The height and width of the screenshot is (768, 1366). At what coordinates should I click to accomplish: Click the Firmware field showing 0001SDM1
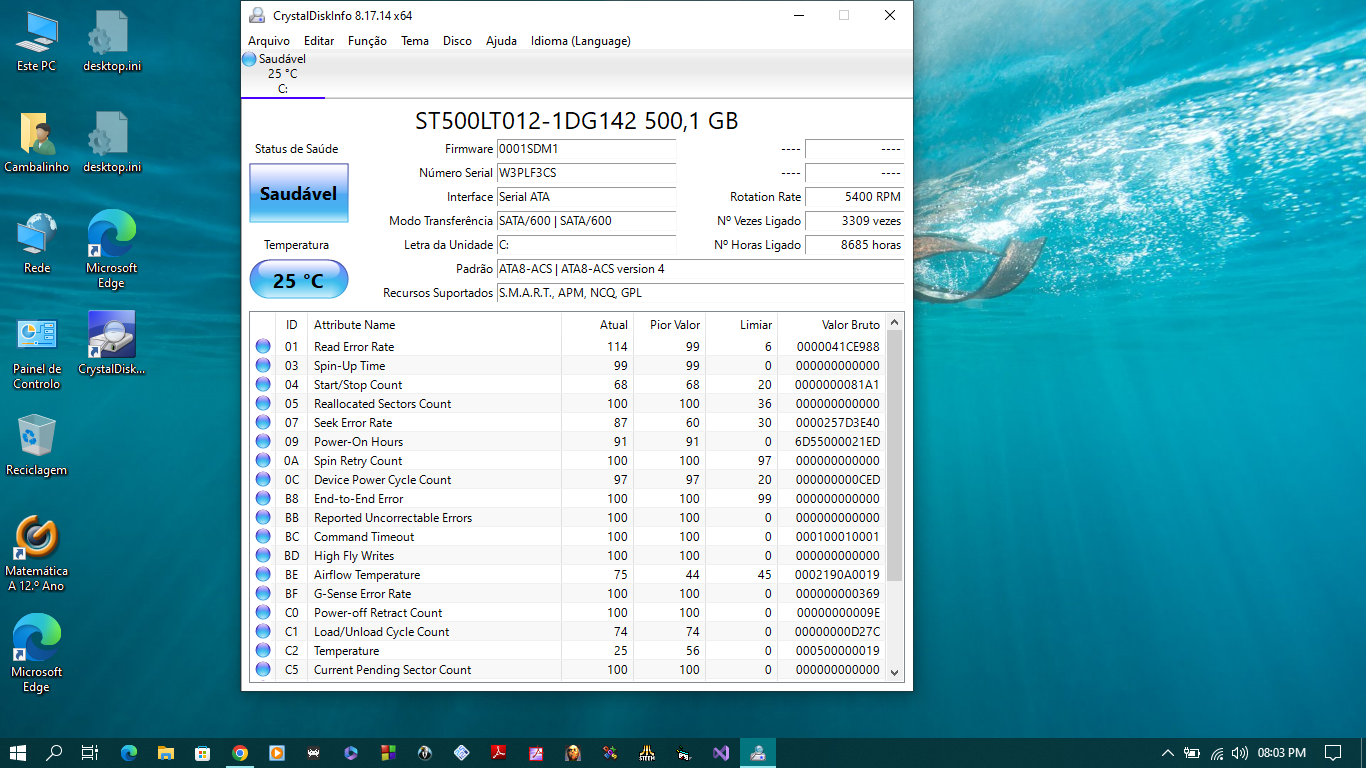[586, 149]
